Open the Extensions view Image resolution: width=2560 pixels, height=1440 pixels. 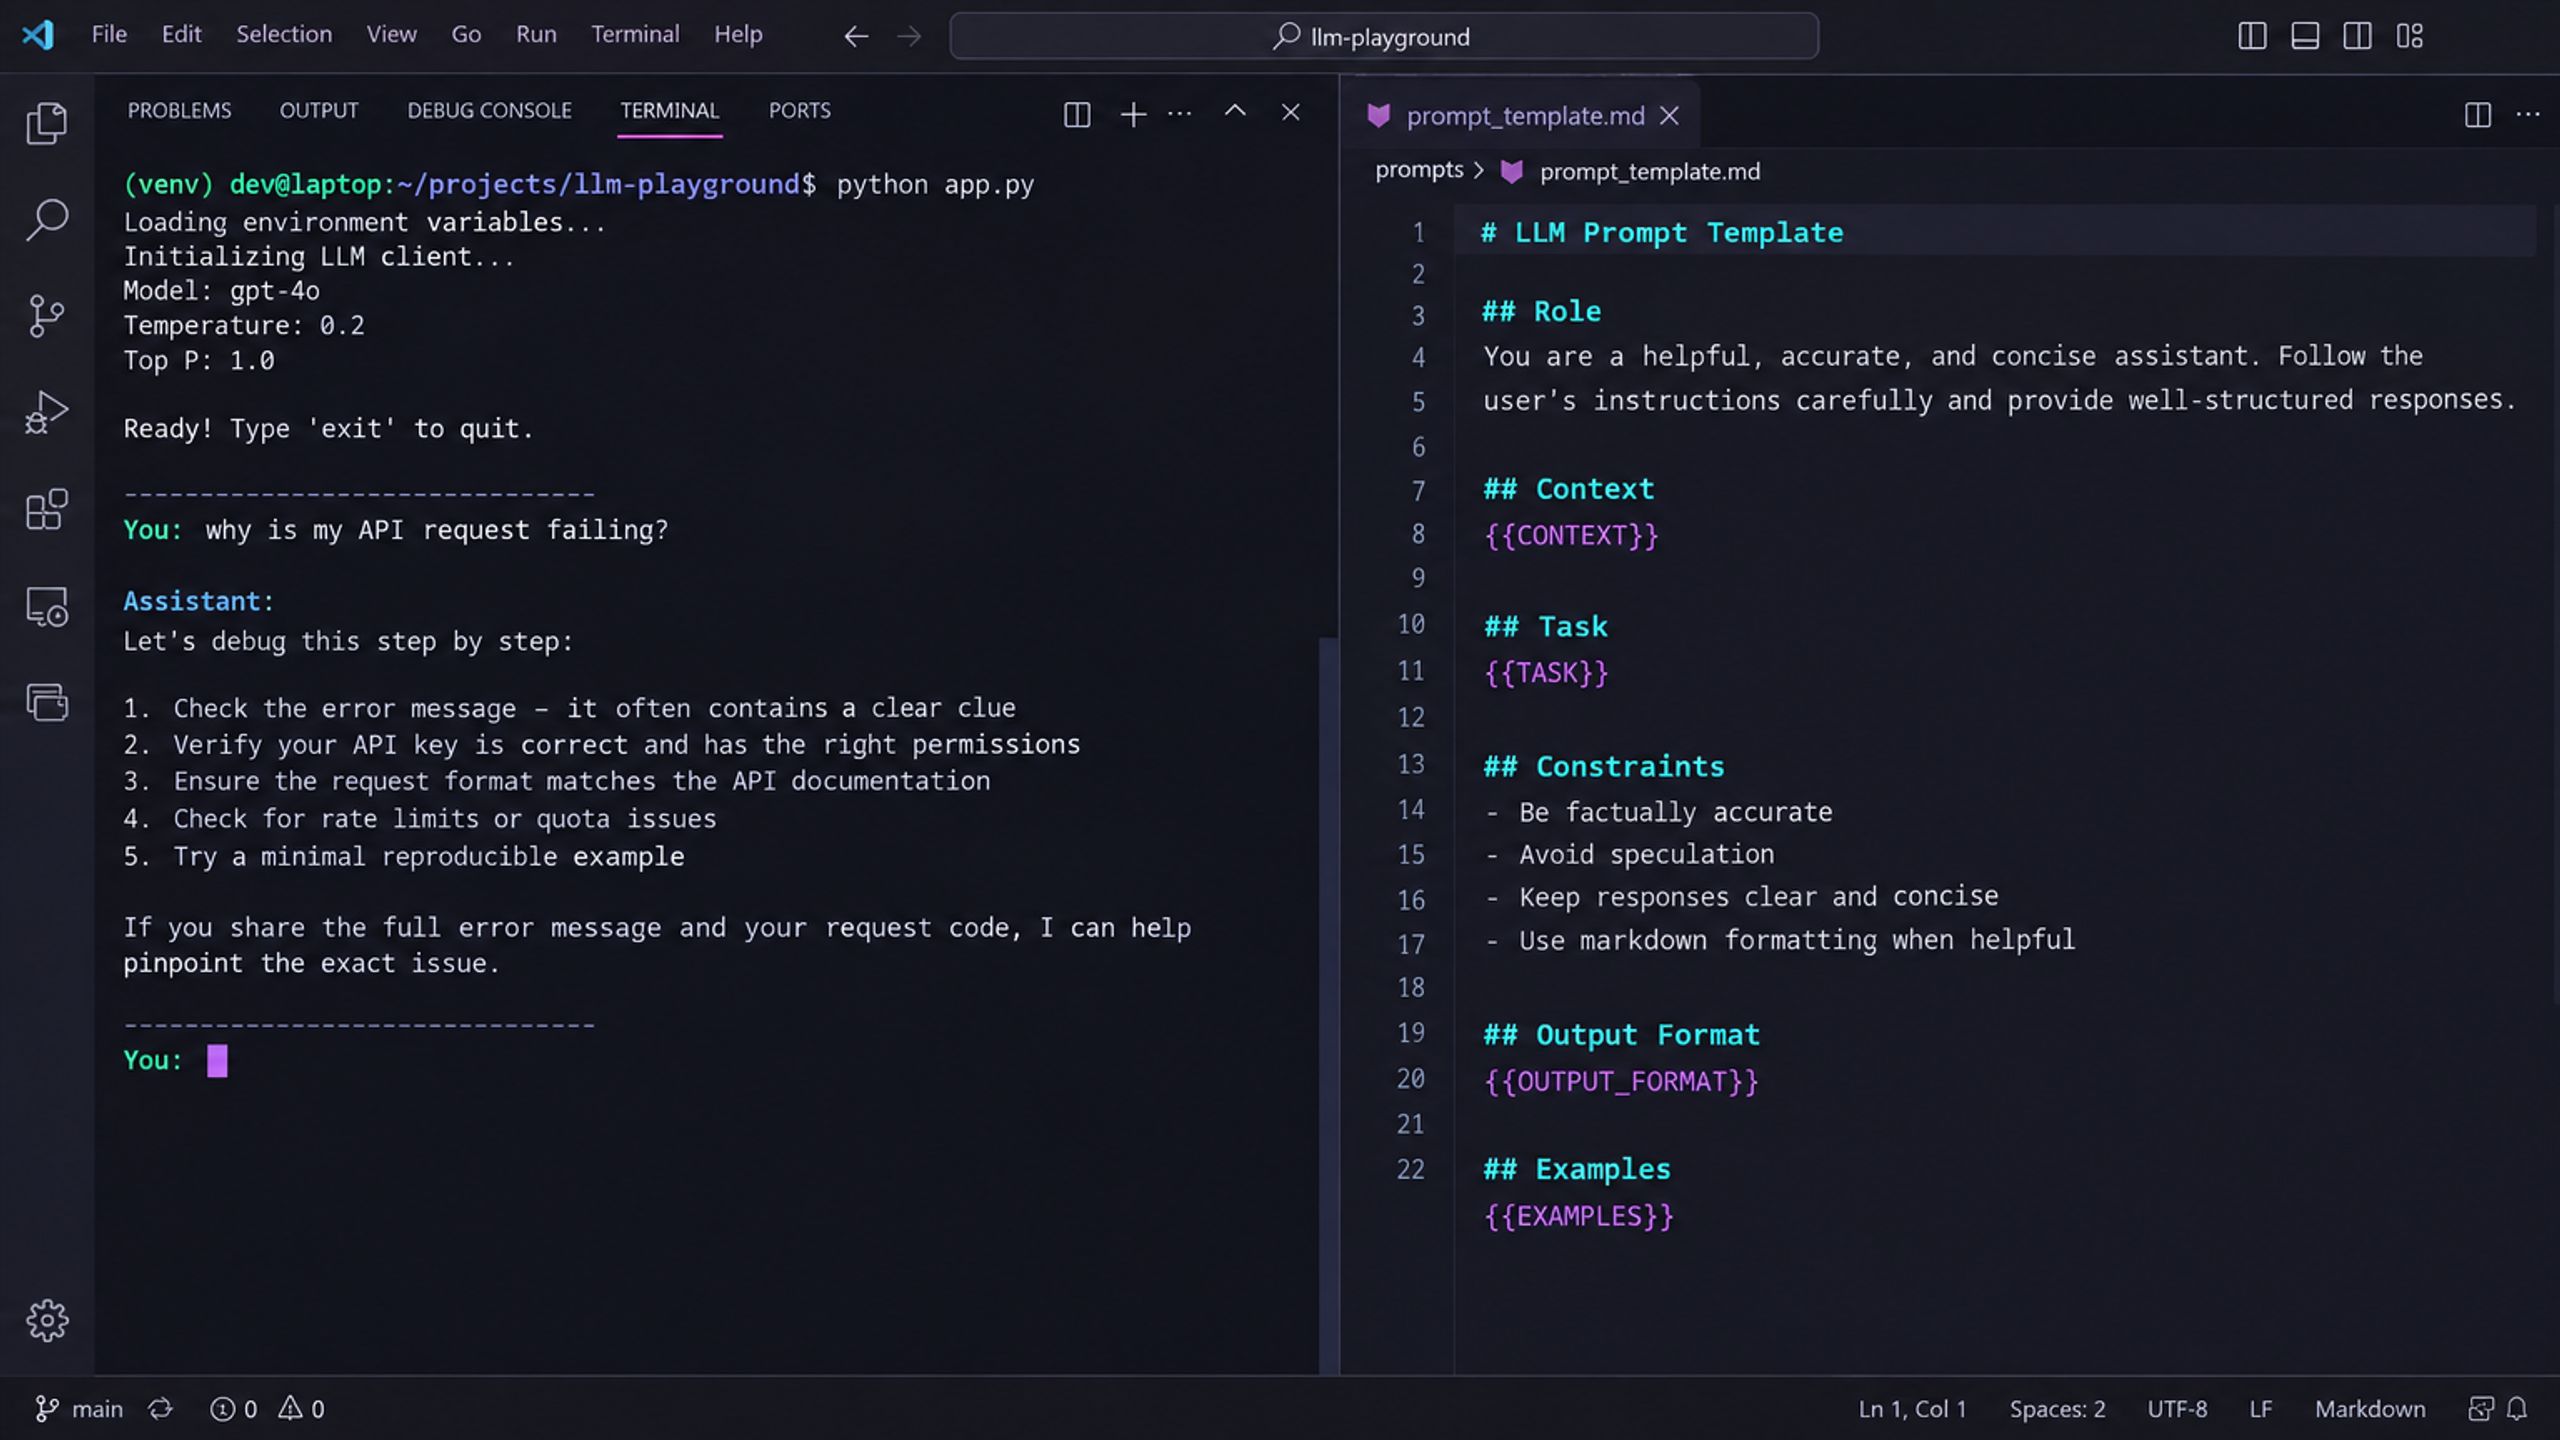point(46,509)
